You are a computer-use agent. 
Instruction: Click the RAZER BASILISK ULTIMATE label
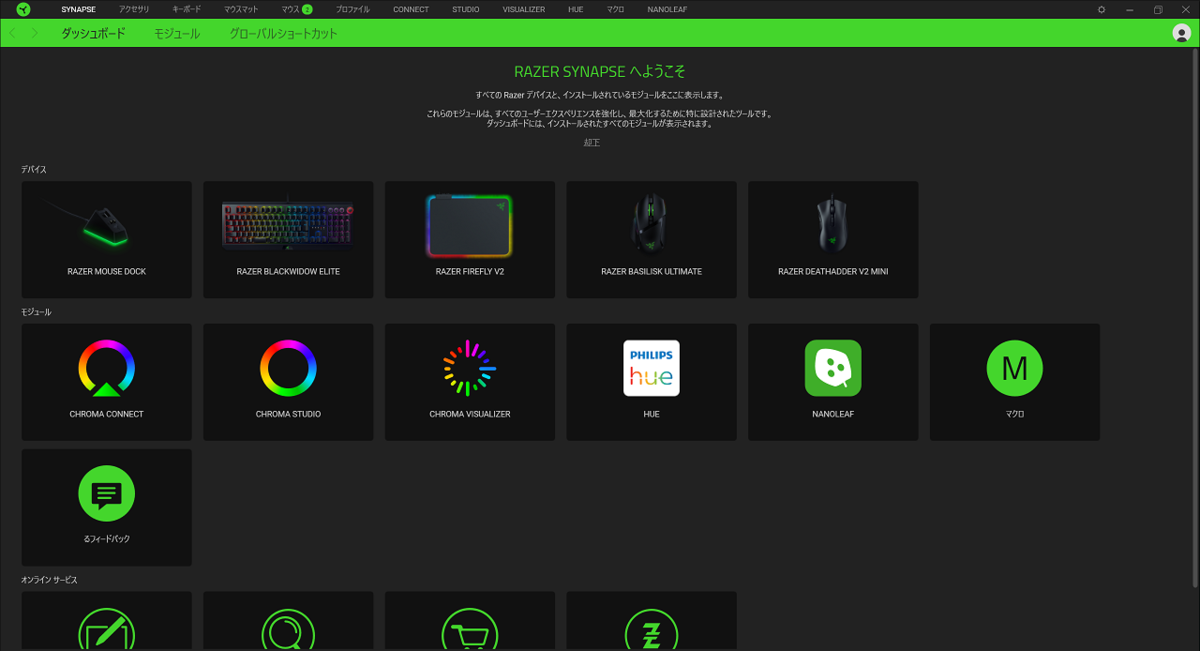tap(652, 272)
